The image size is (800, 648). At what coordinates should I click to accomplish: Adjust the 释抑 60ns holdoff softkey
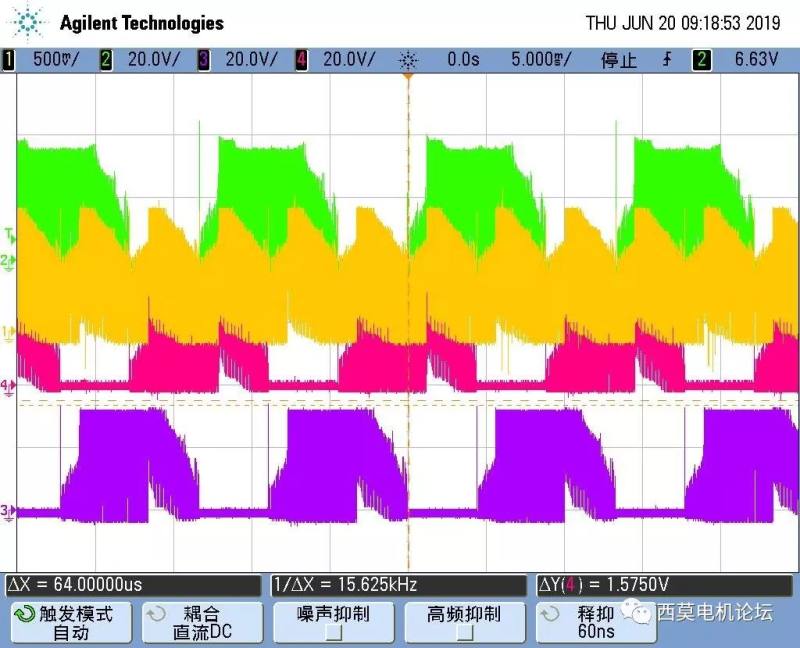(594, 622)
